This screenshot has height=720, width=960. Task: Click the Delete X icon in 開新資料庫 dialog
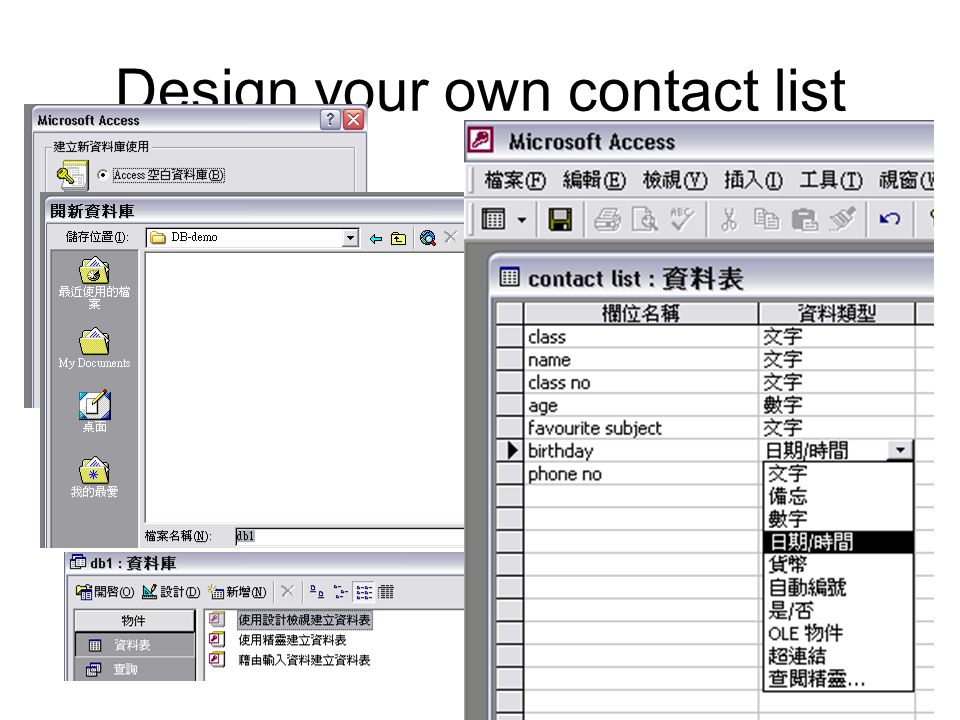(451, 237)
